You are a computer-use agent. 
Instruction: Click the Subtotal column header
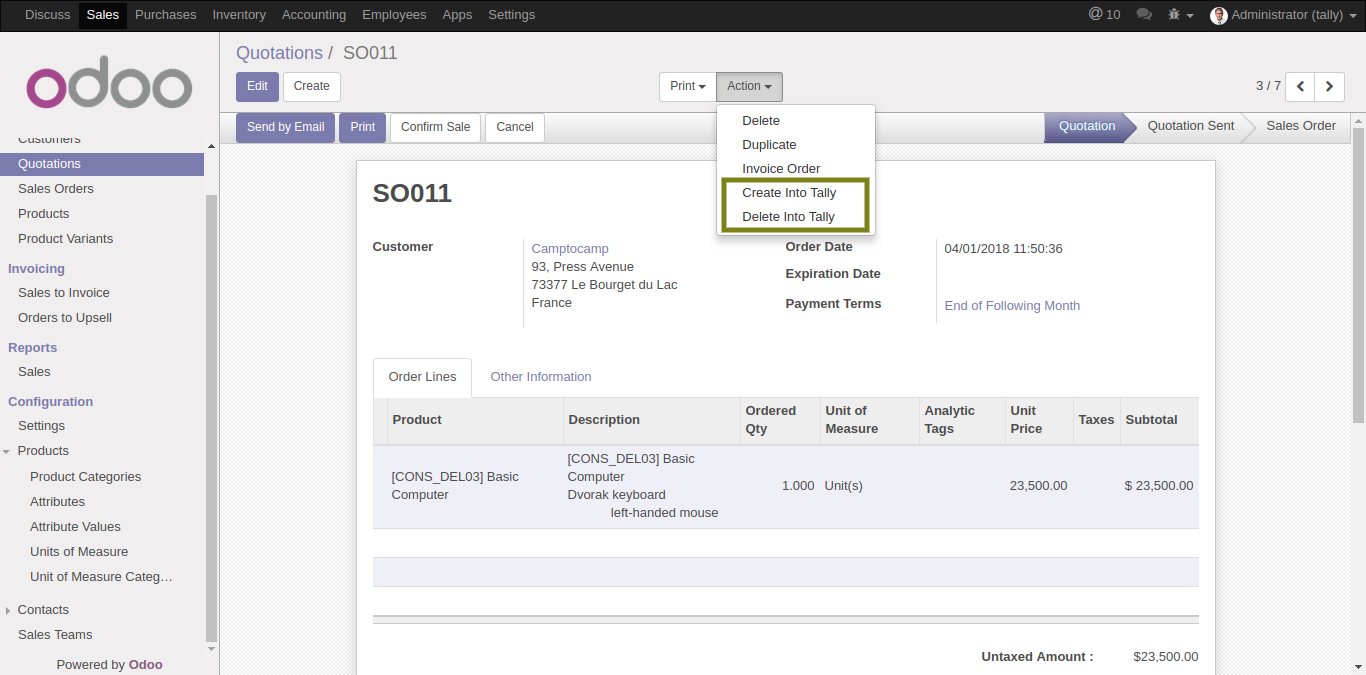click(x=1160, y=420)
